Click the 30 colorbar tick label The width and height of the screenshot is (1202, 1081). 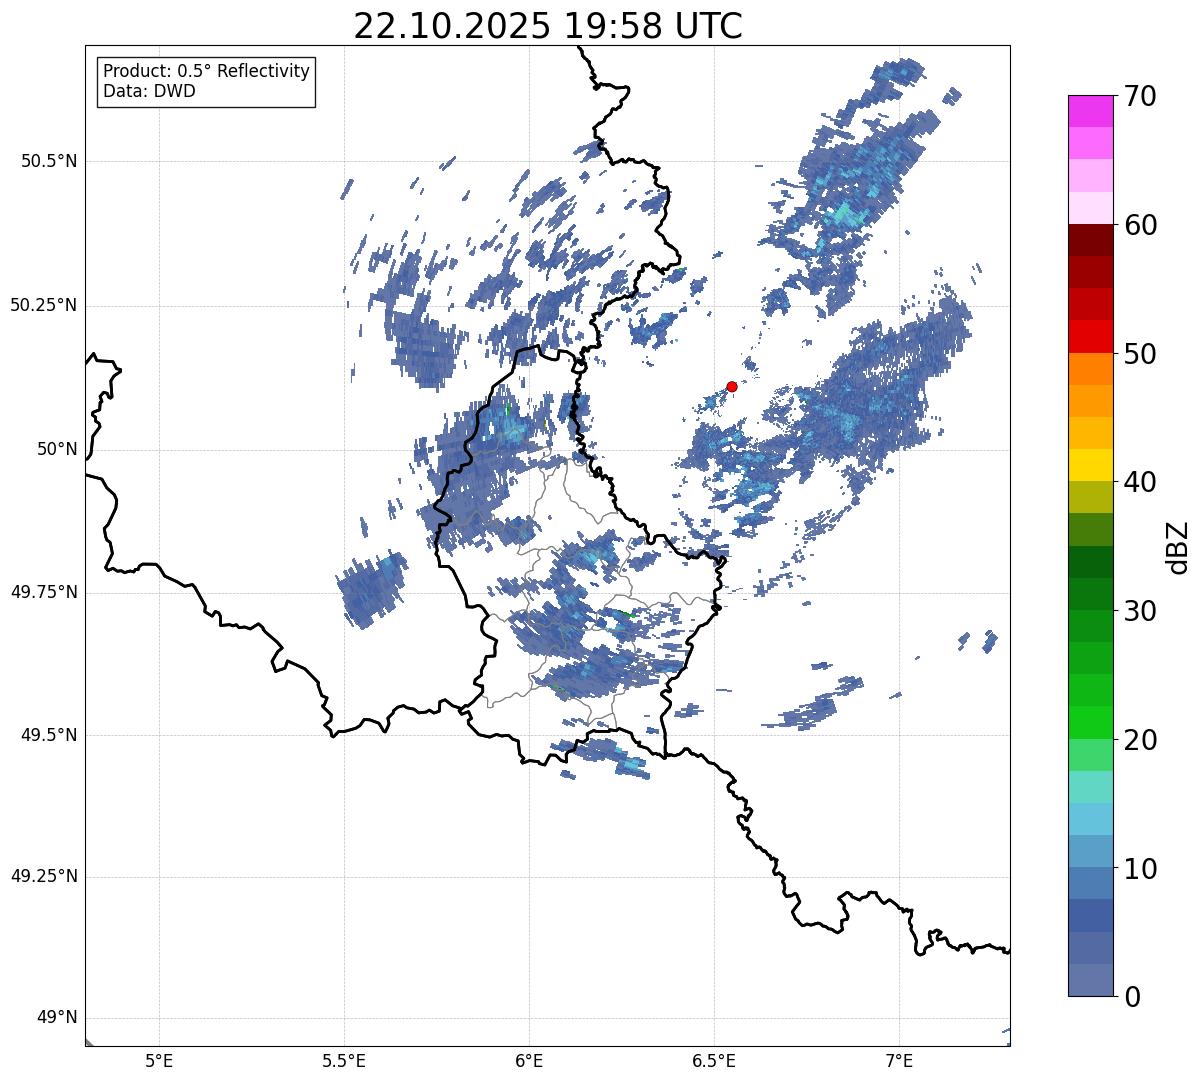(x=1141, y=611)
